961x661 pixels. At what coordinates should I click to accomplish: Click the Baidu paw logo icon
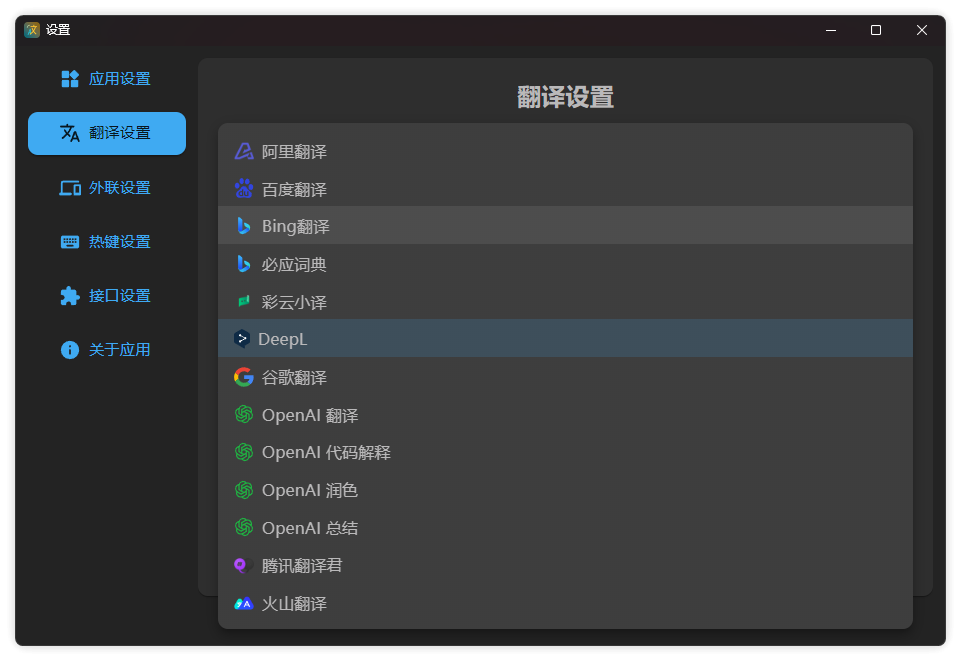(x=244, y=189)
